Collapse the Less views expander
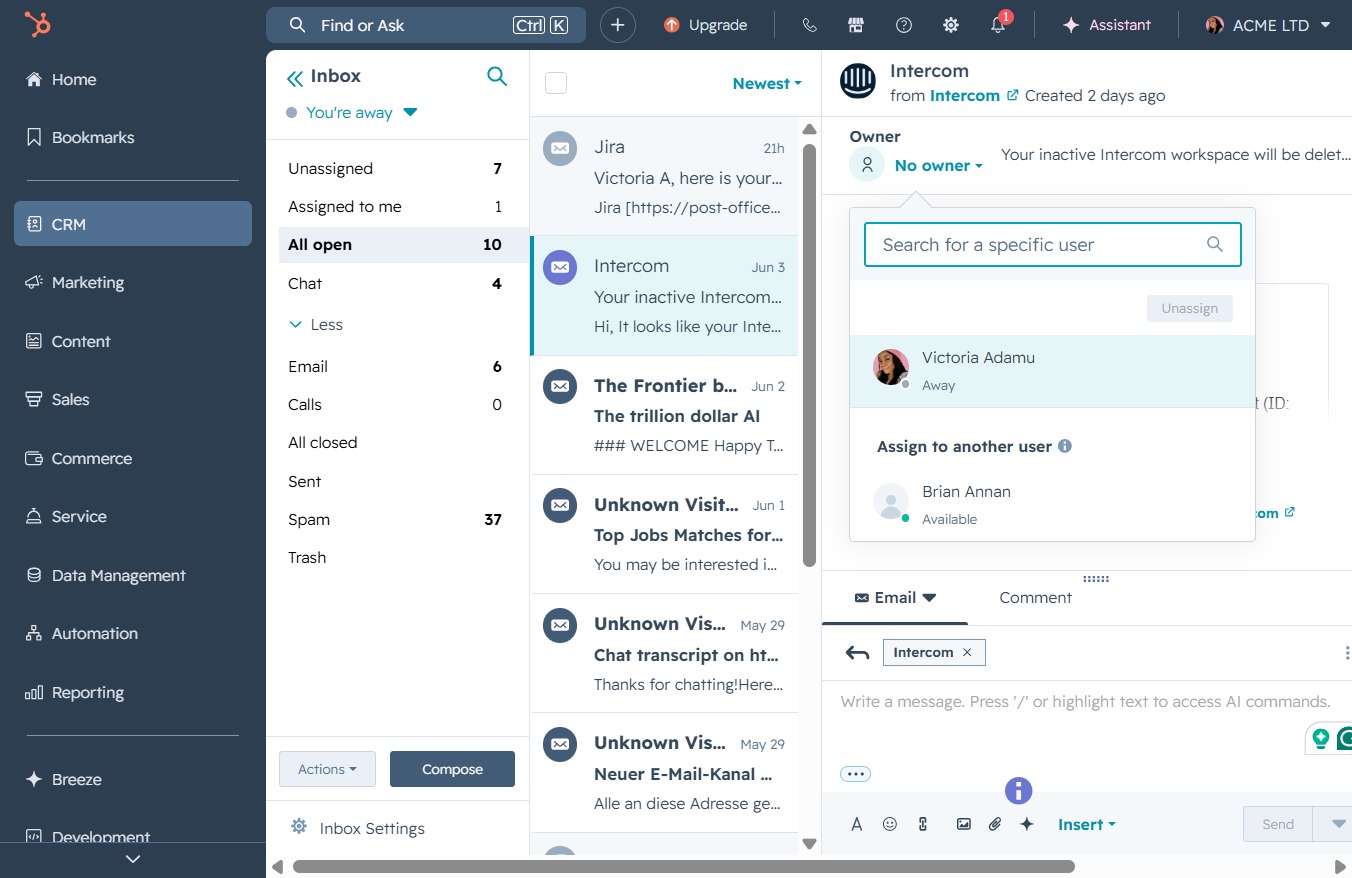Screen dimensions: 1352x878 316,325
